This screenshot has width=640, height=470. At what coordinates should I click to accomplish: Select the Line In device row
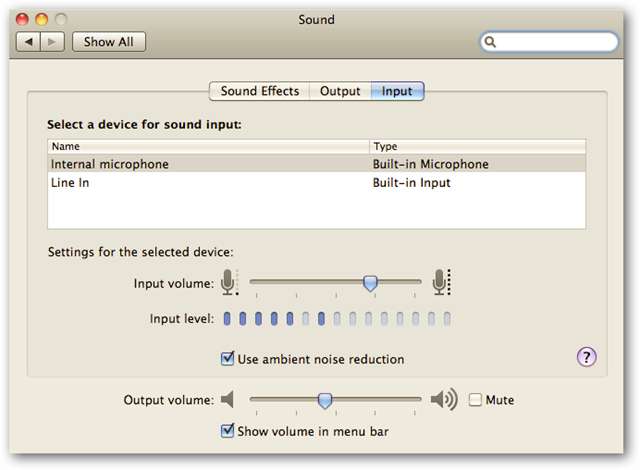(x=317, y=182)
